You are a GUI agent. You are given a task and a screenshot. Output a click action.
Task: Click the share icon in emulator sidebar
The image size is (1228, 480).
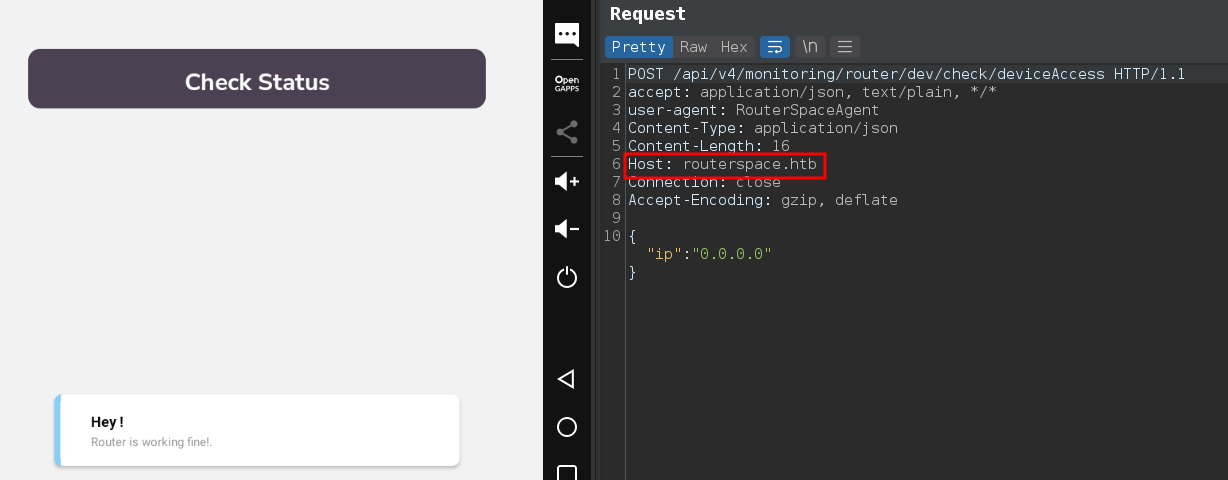tap(567, 132)
